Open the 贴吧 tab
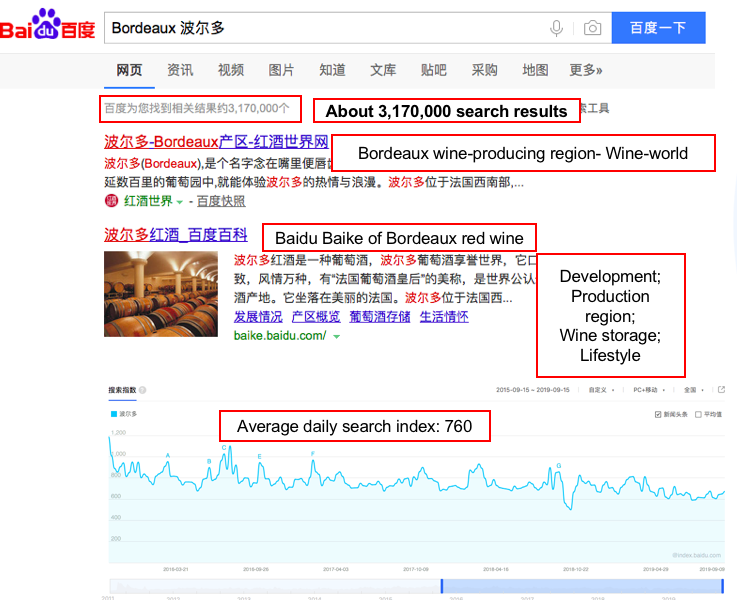 coord(433,70)
